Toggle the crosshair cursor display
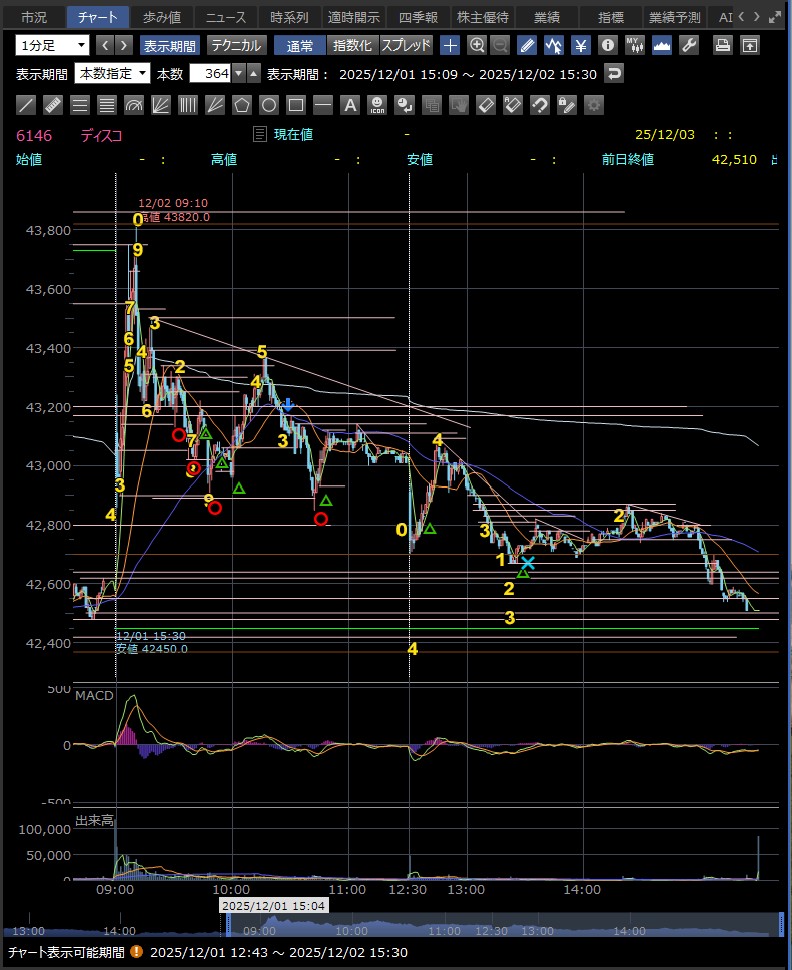 451,45
